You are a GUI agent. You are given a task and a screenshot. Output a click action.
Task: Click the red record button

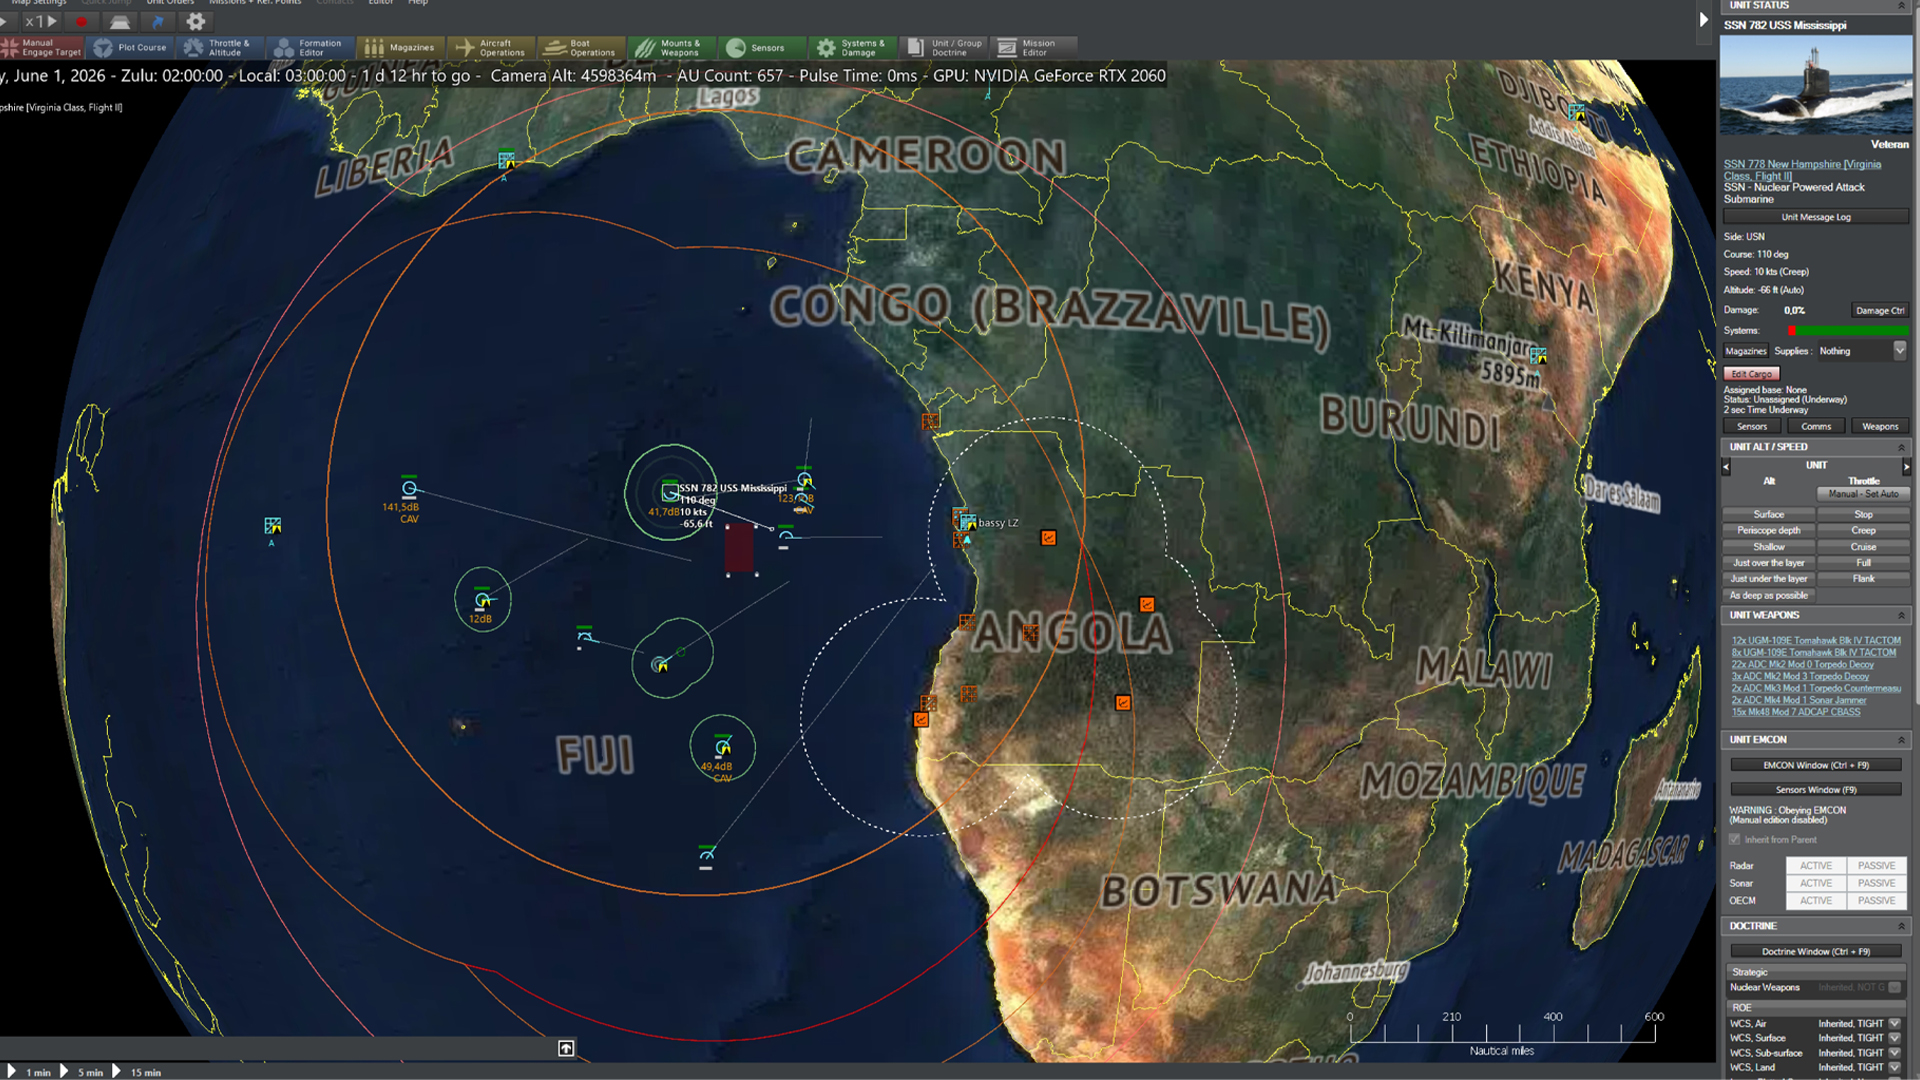[x=82, y=21]
